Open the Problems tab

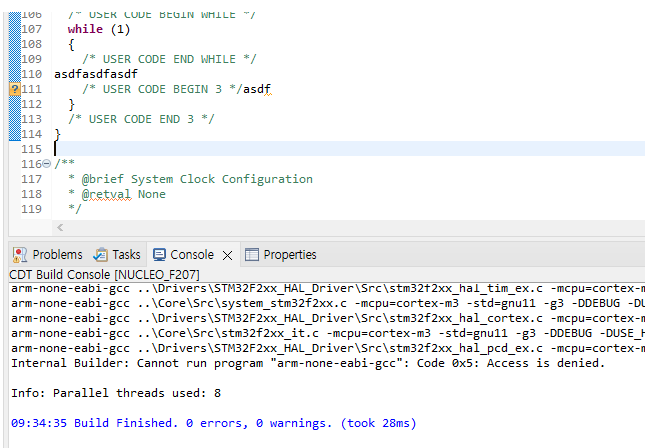(x=47, y=255)
